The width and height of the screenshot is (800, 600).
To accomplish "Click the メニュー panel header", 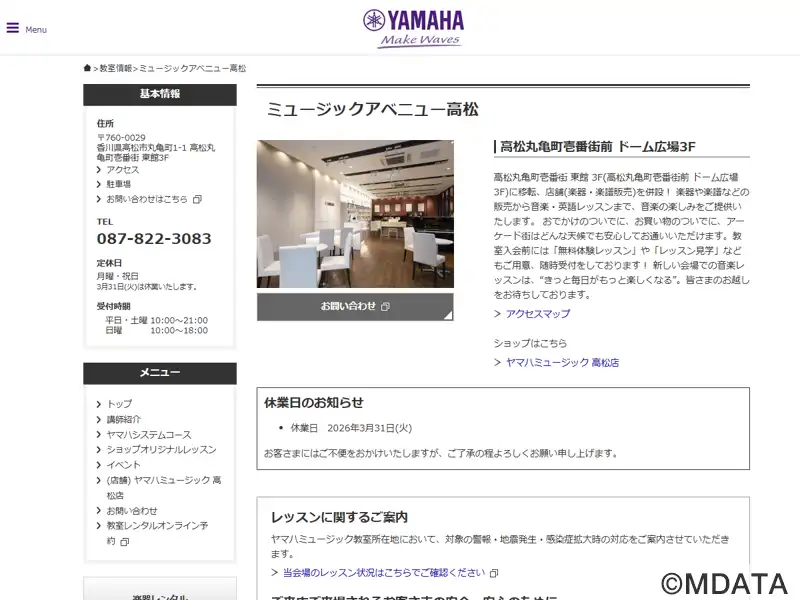I will (160, 373).
